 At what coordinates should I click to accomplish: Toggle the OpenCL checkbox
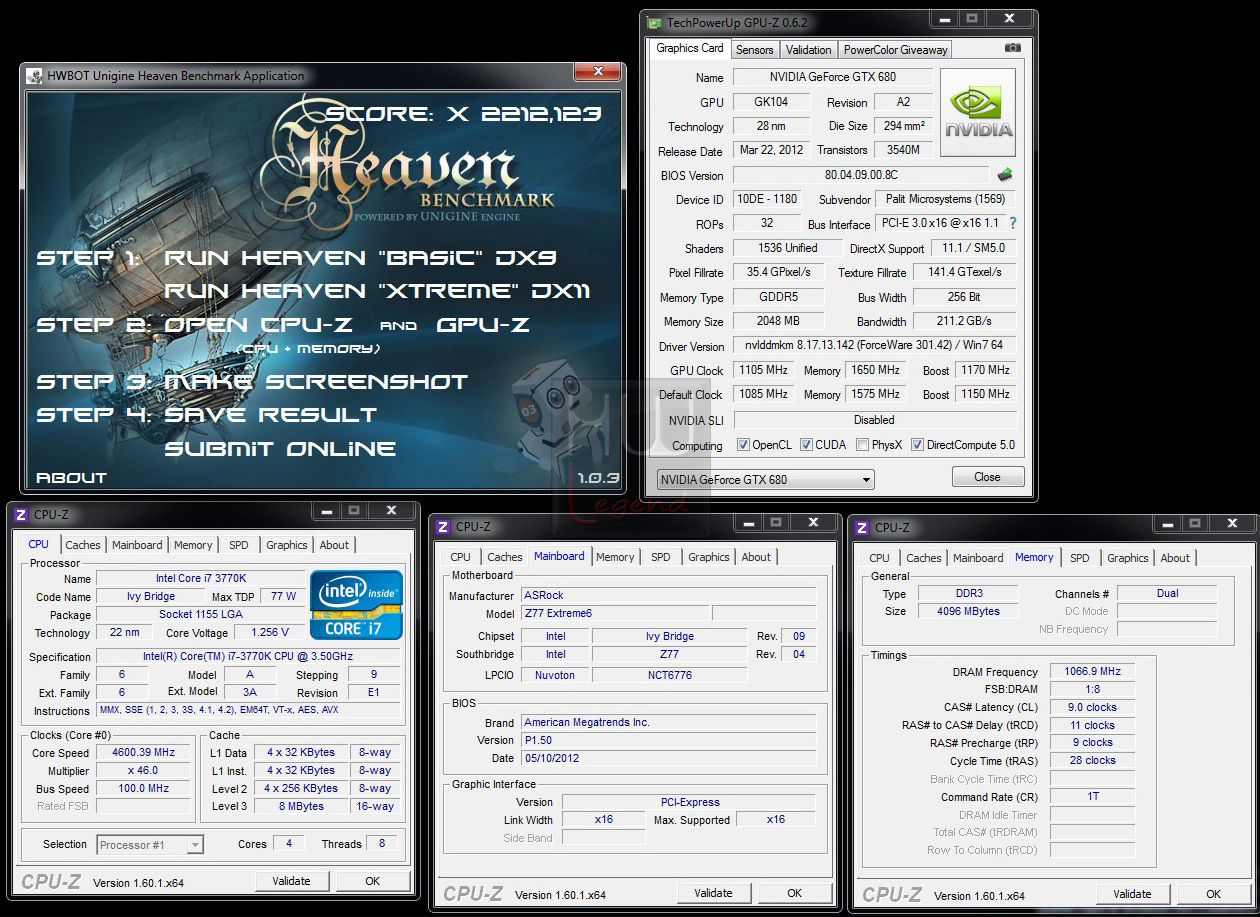click(x=743, y=445)
